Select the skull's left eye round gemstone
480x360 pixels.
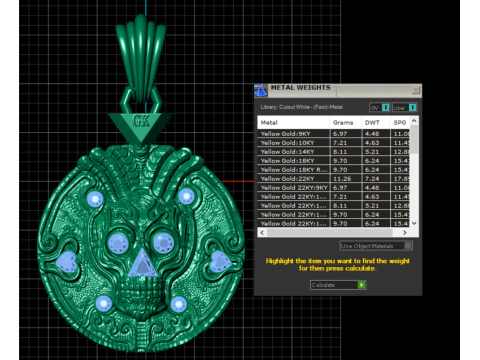click(118, 242)
